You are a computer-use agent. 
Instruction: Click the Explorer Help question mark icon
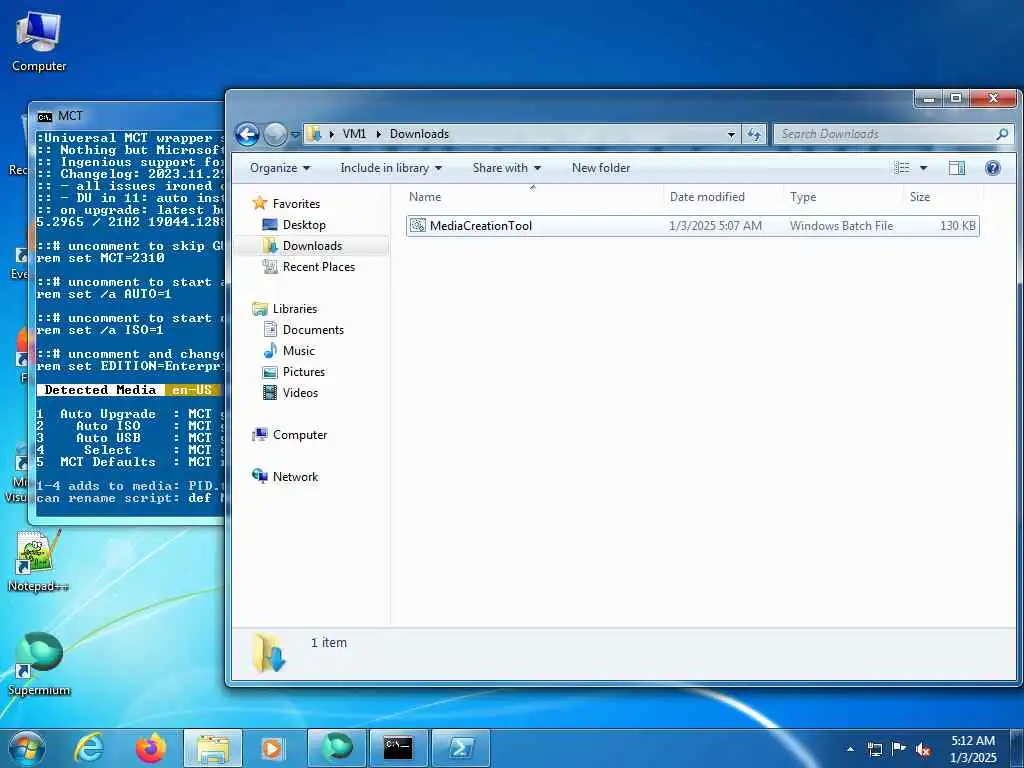(993, 168)
